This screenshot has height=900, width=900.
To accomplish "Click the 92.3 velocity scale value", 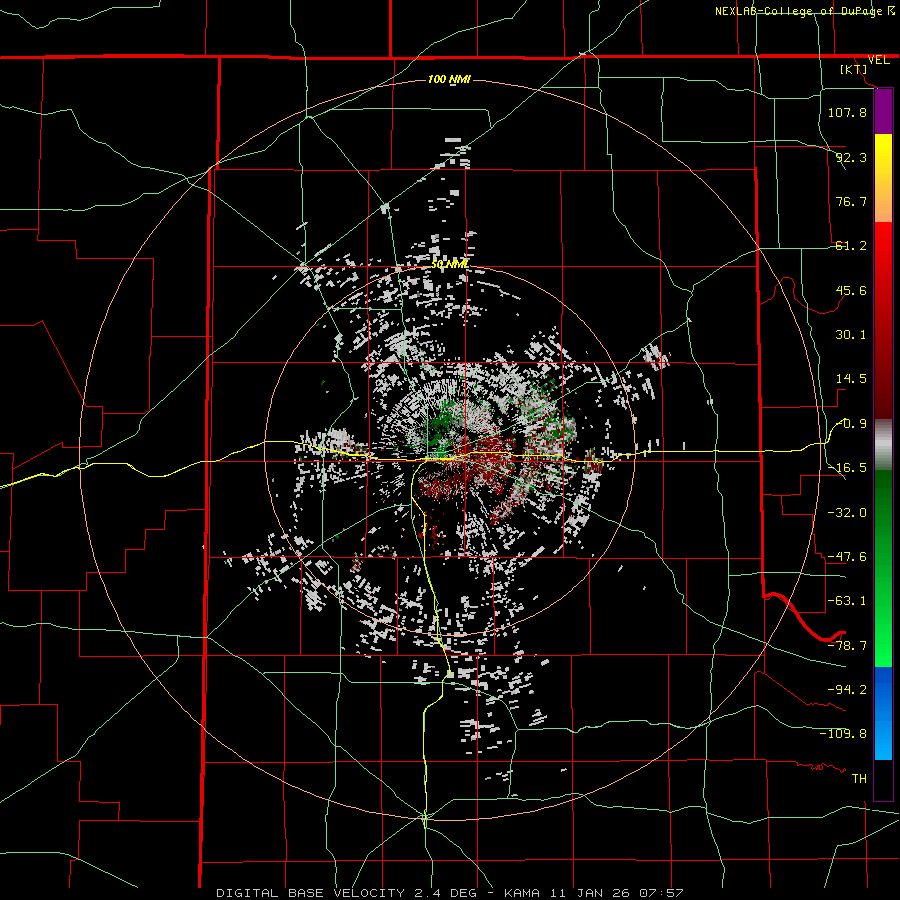I will tap(851, 157).
